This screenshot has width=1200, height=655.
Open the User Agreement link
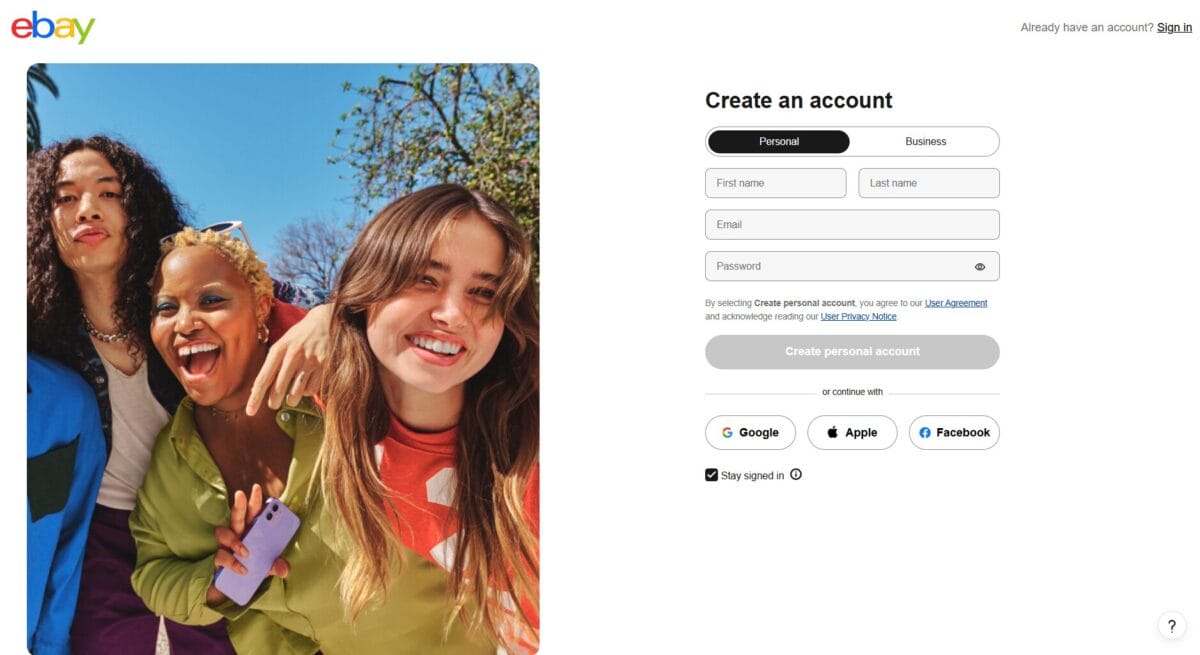956,303
